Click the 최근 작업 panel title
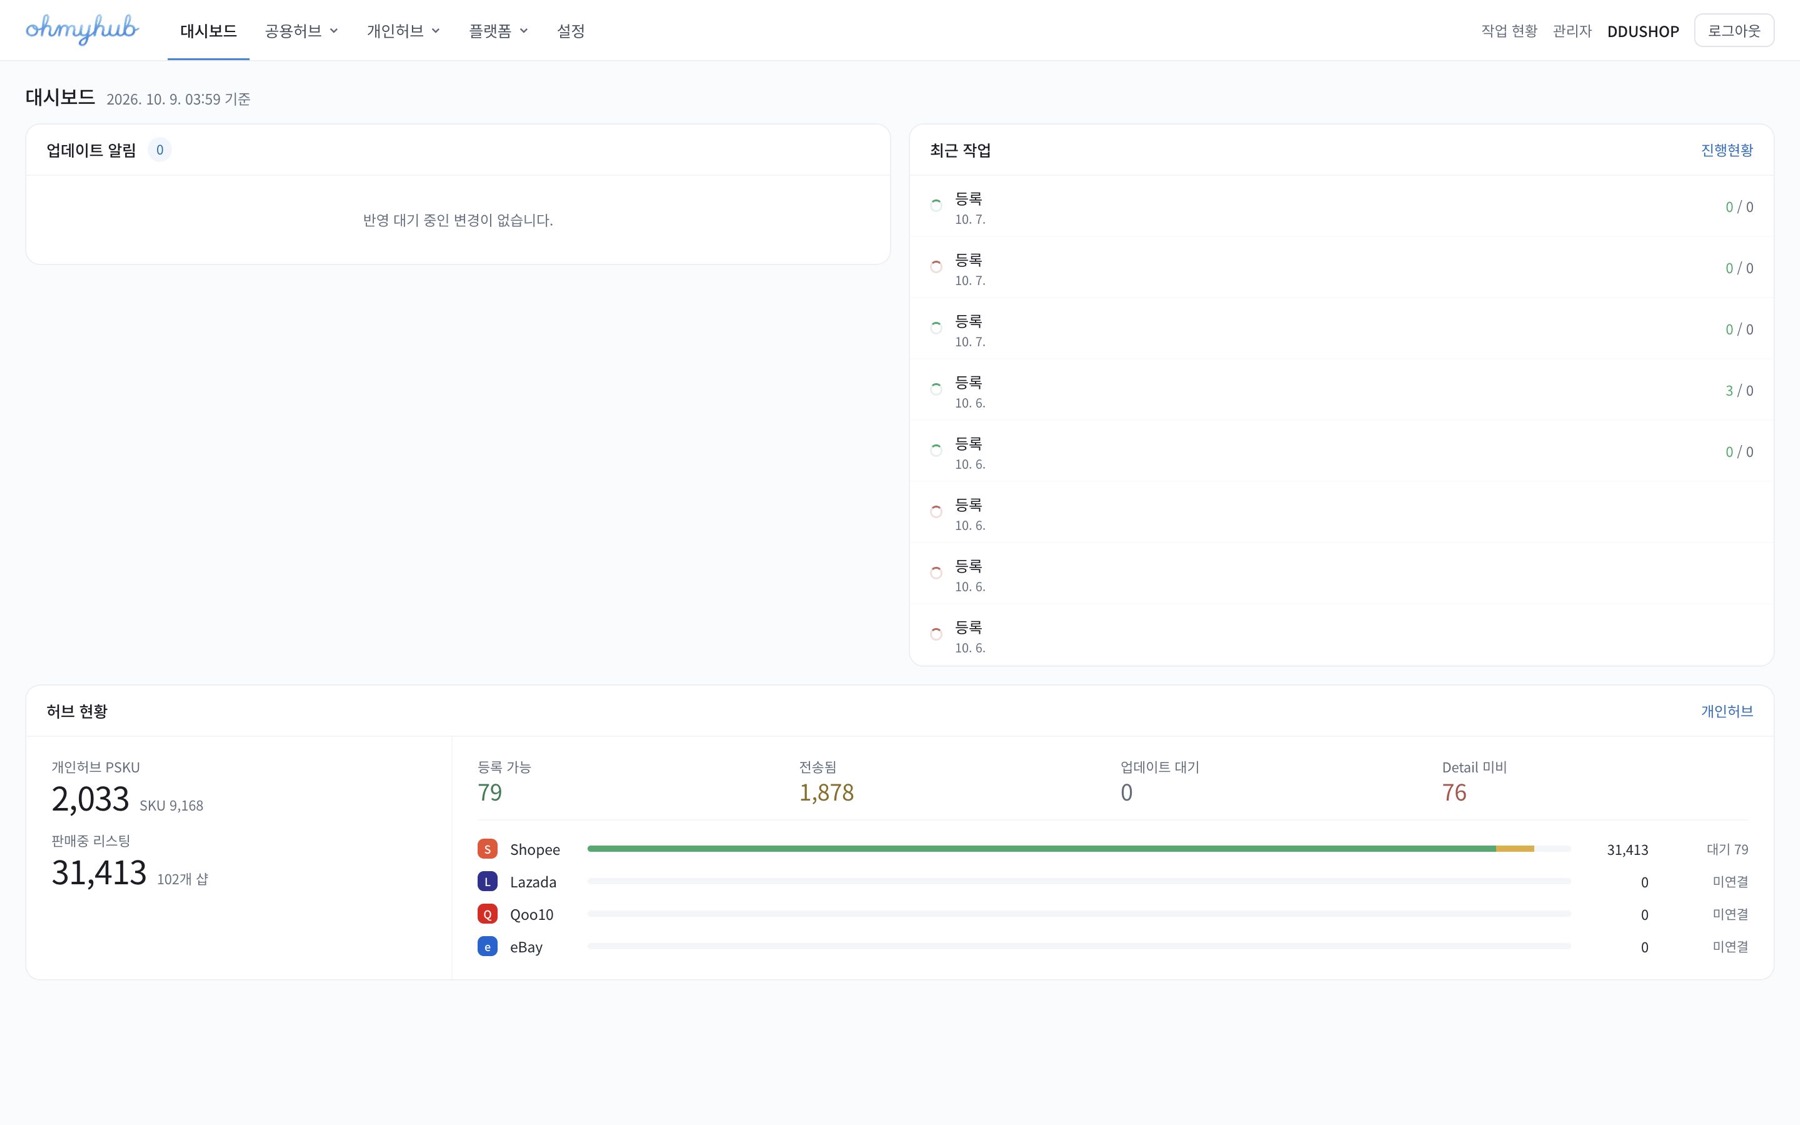1800x1125 pixels. (x=960, y=150)
